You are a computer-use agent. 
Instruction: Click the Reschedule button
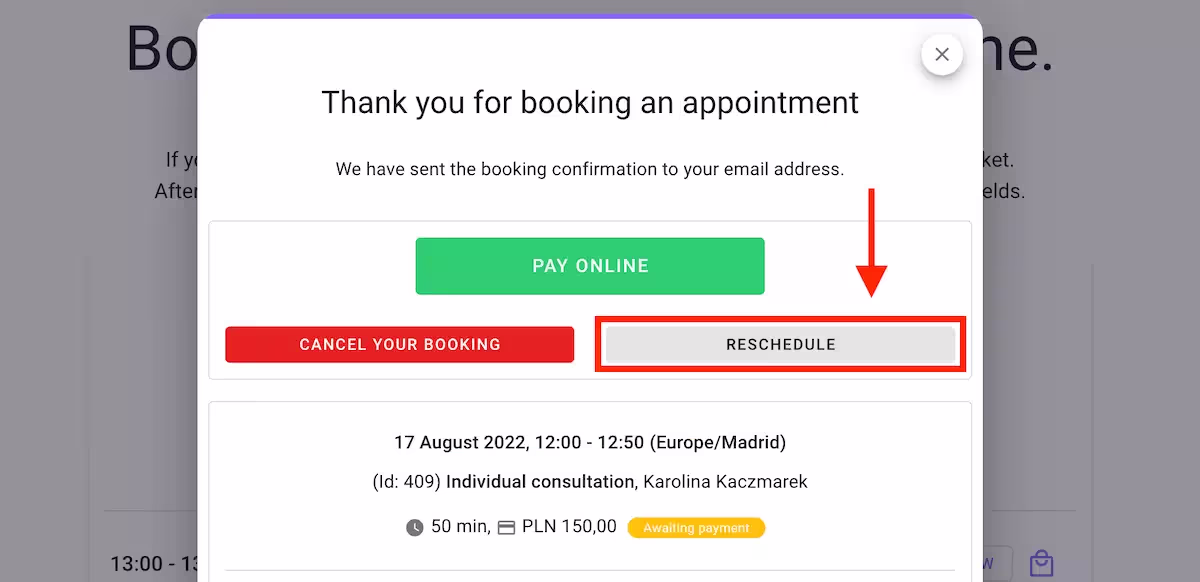(x=780, y=345)
